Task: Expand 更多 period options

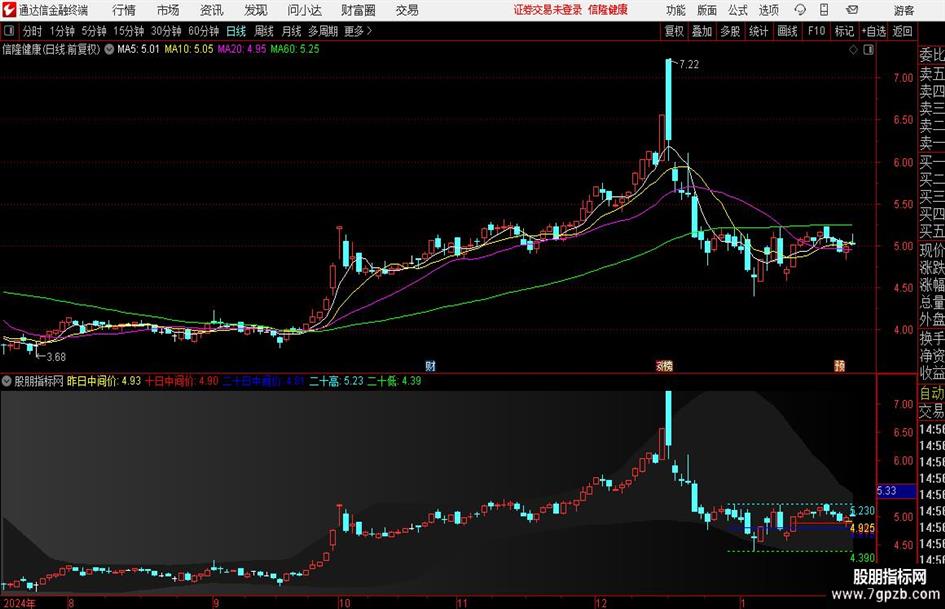Action: (x=358, y=31)
